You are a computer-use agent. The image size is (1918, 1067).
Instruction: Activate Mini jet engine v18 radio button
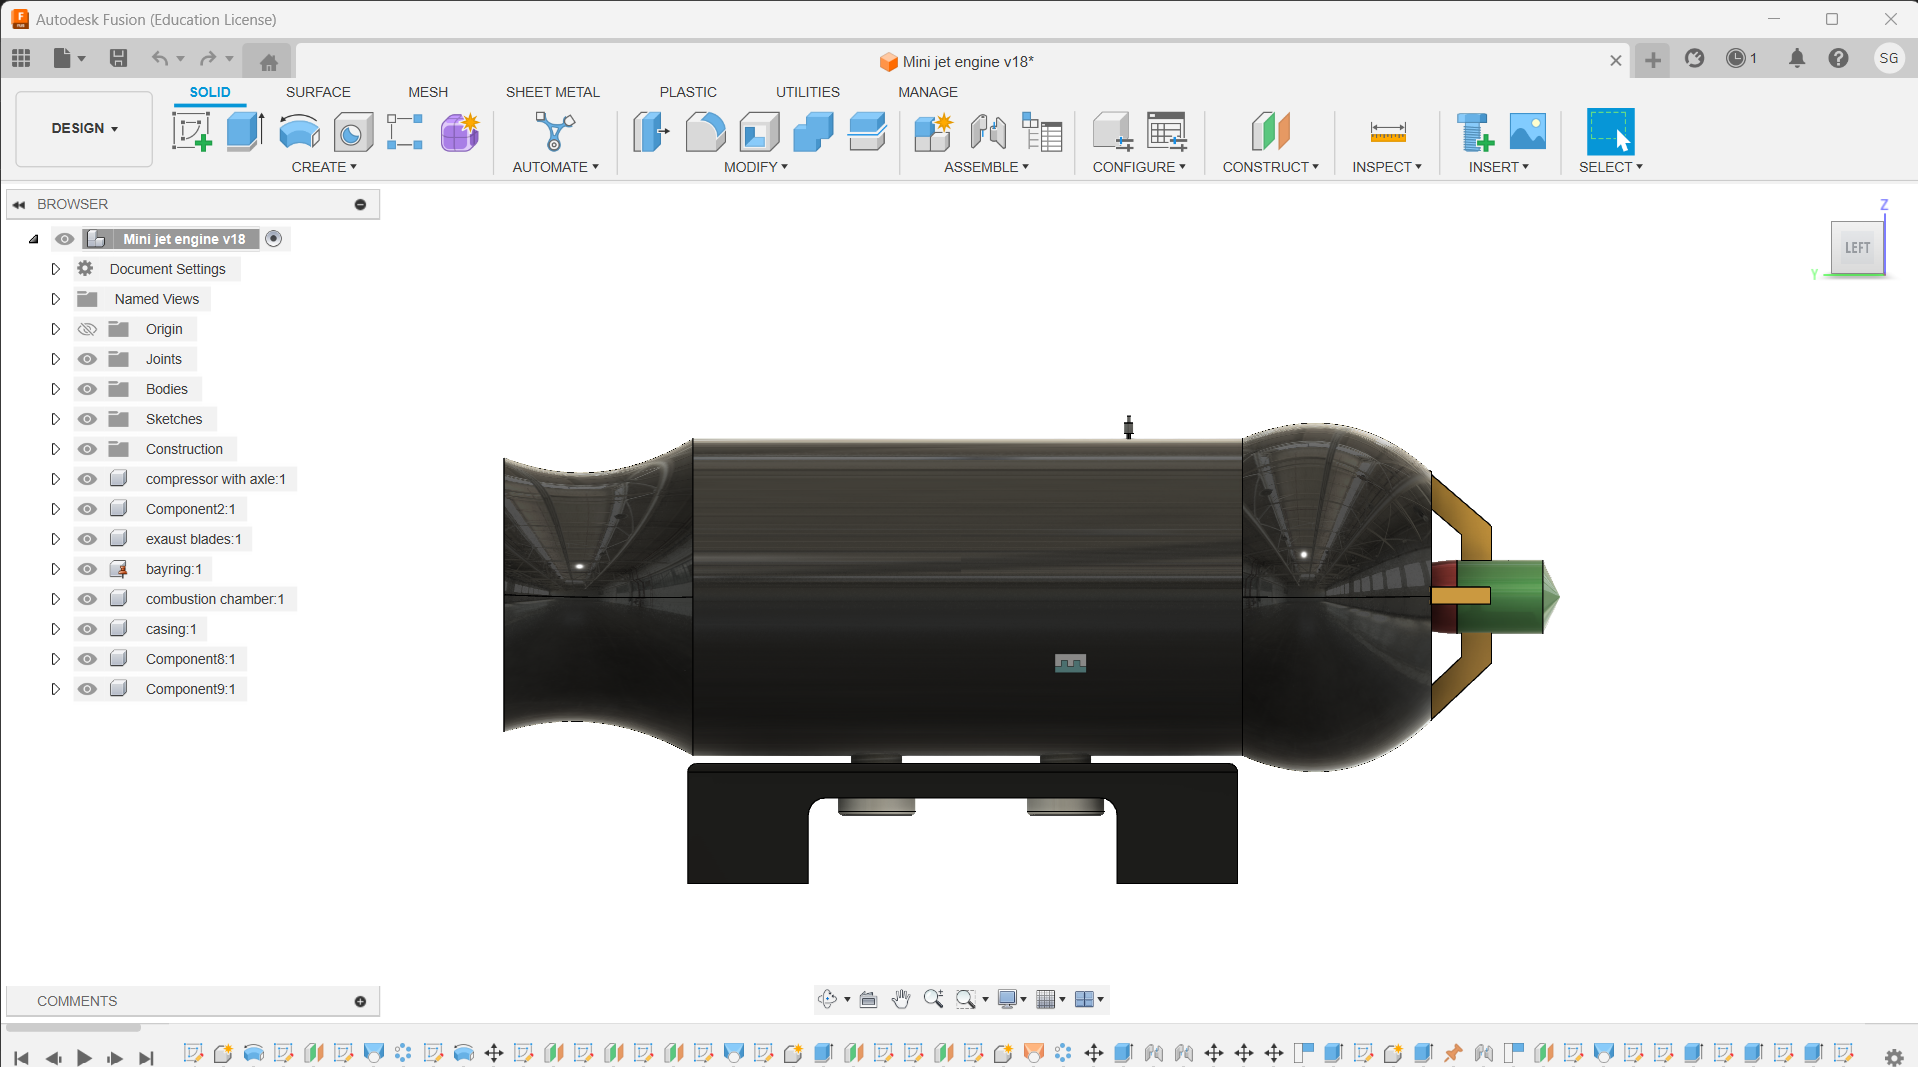(x=273, y=239)
